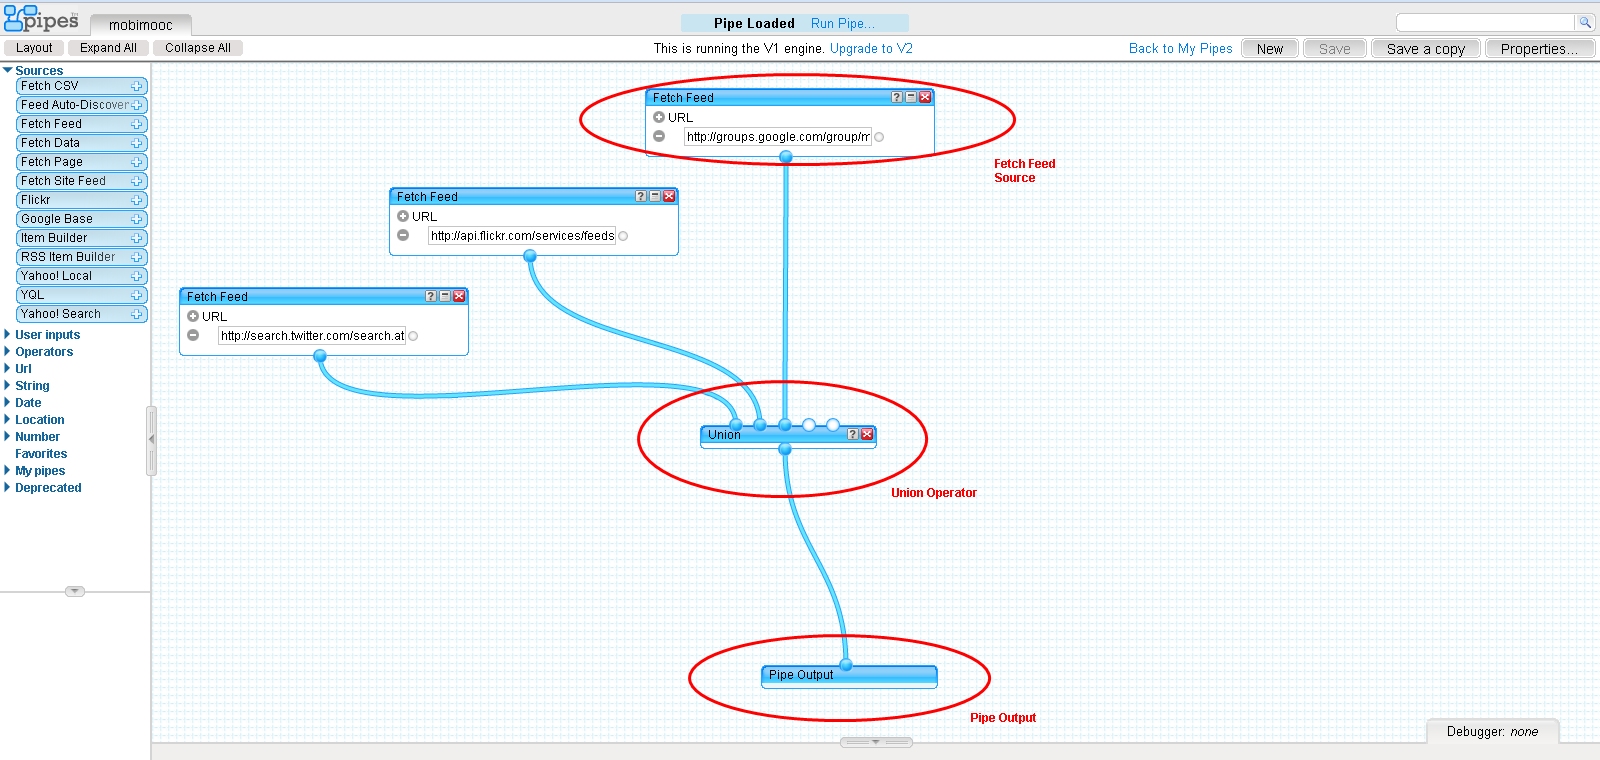The image size is (1600, 760).
Task: Add Yahoo! Search module using plus icon
Action: point(137,314)
